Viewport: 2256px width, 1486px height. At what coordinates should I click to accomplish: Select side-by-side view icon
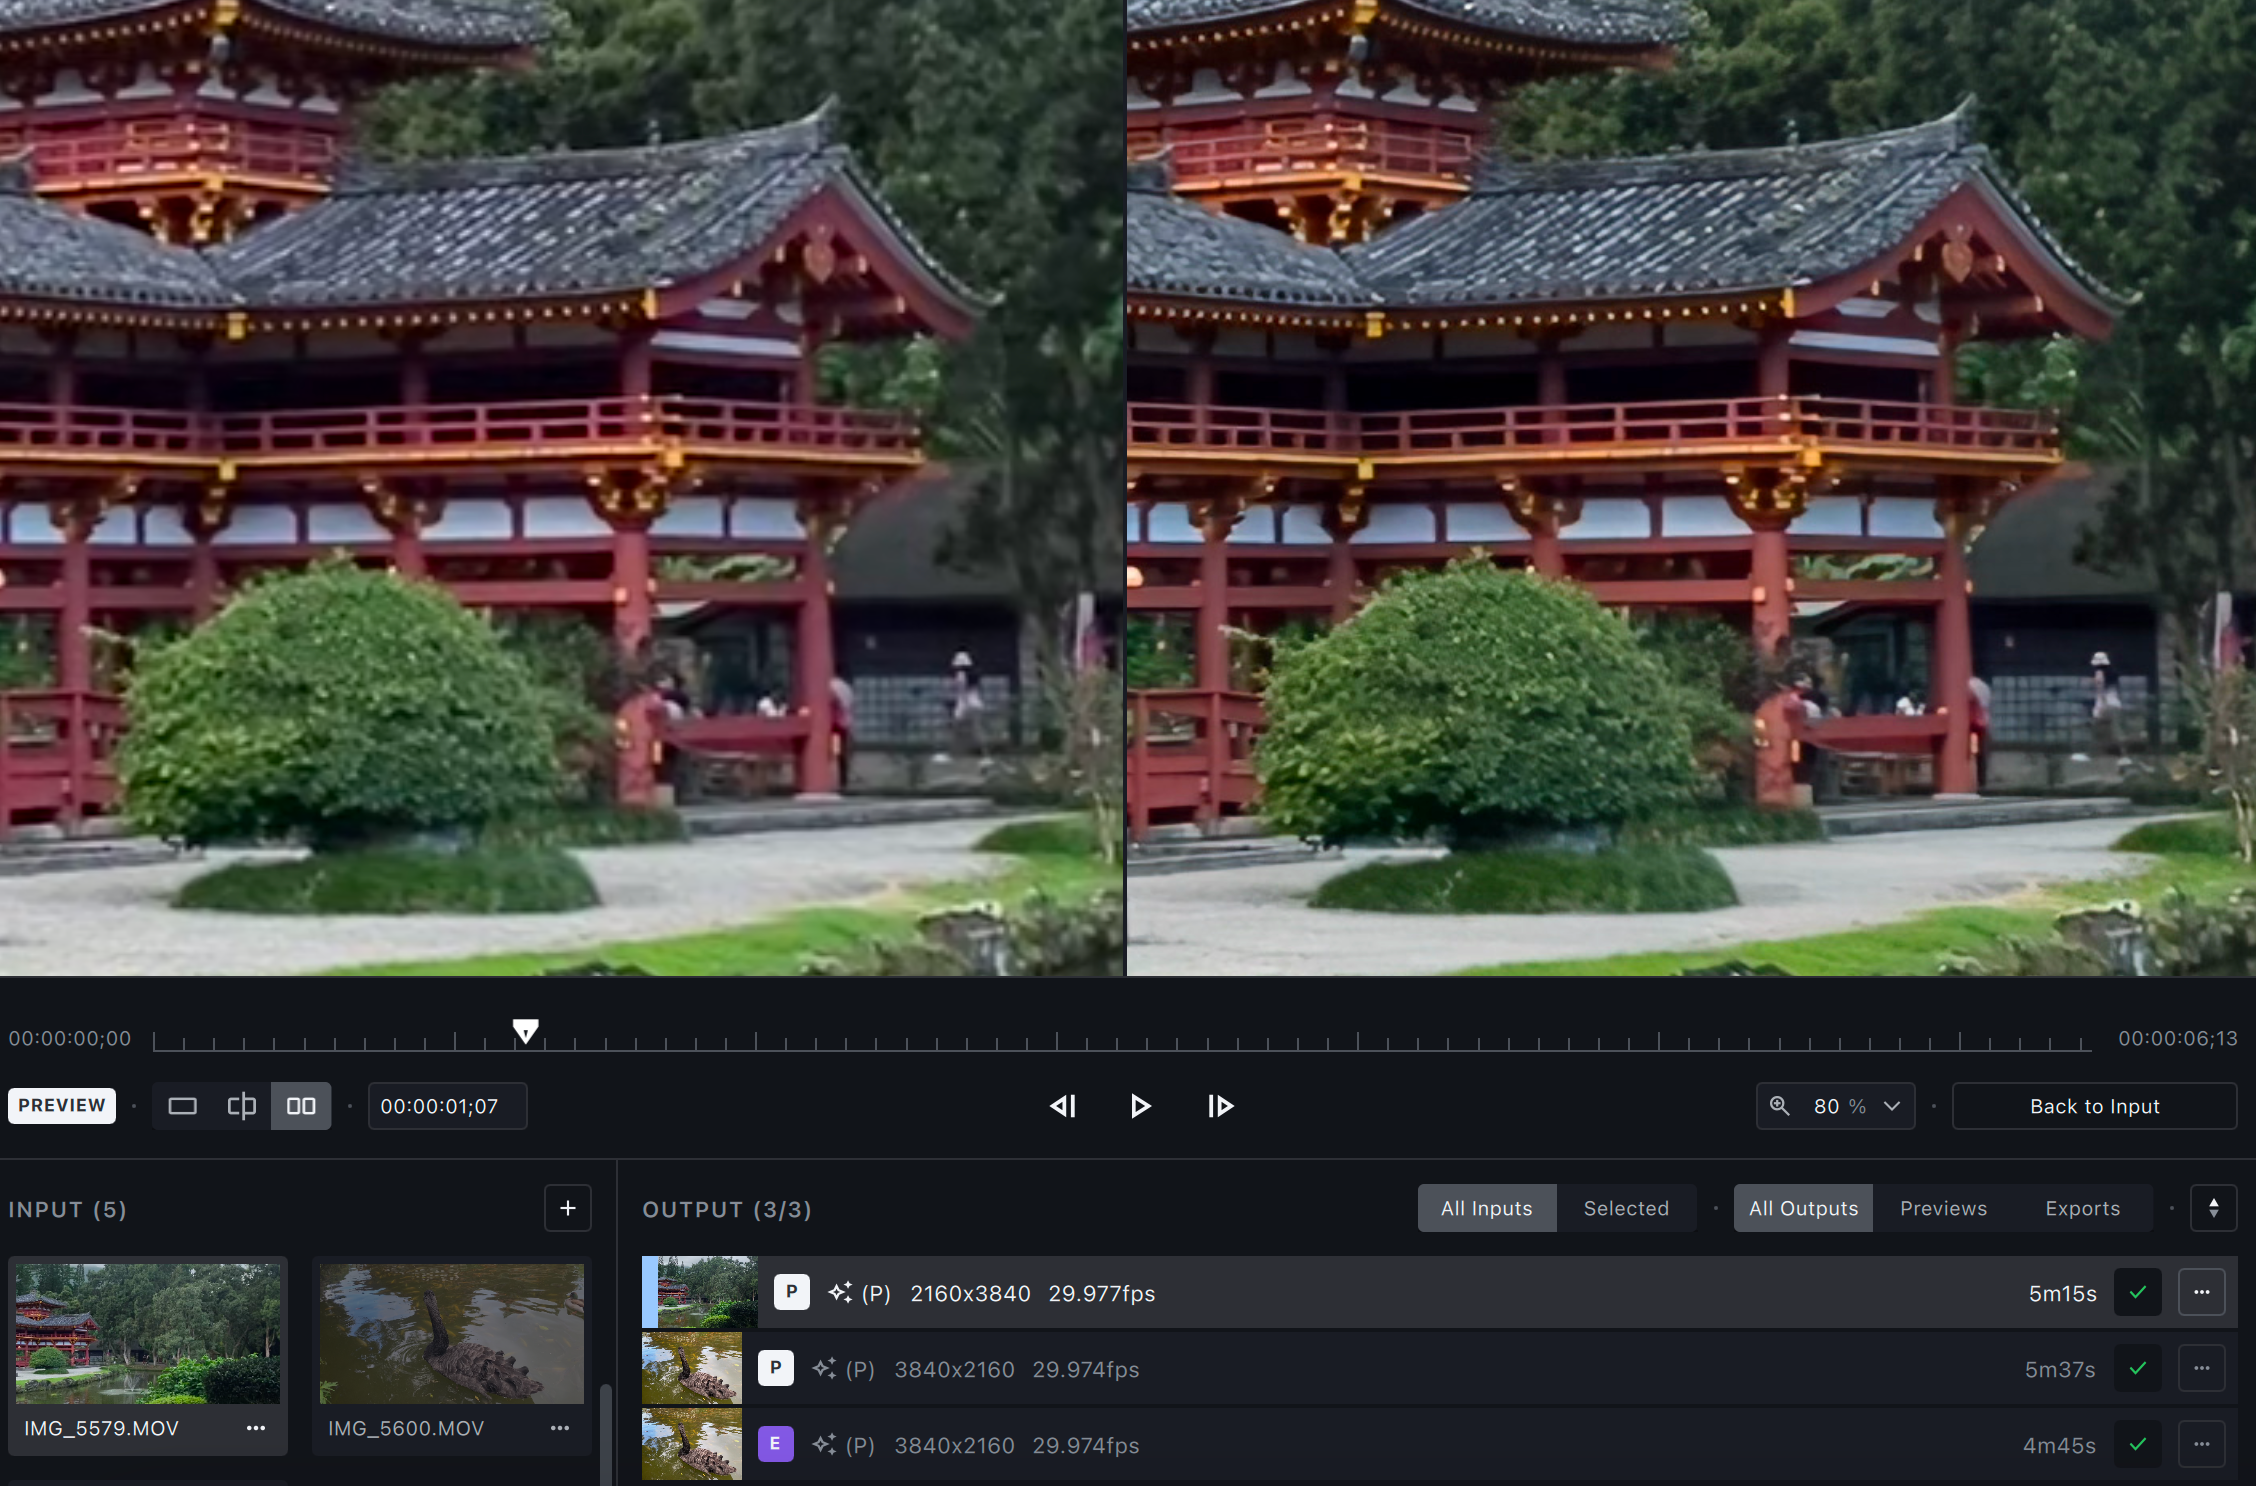pyautogui.click(x=301, y=1106)
